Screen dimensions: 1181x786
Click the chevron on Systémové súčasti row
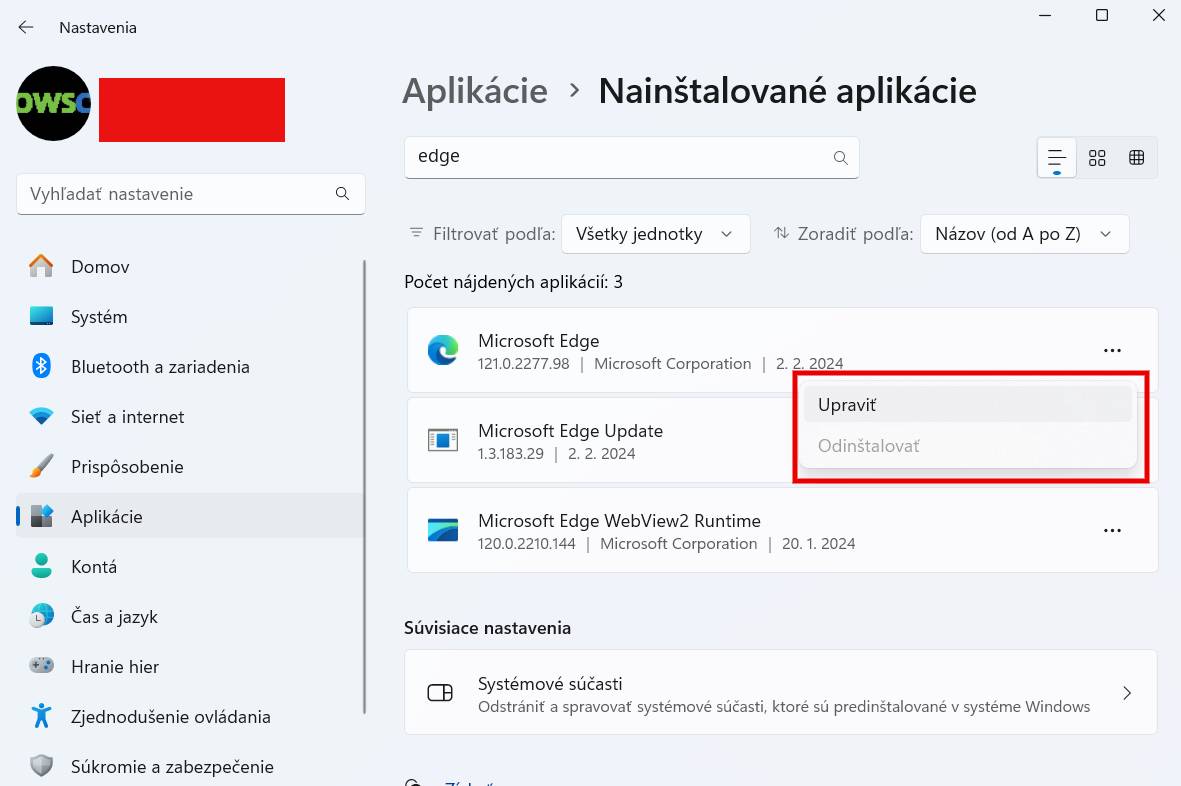click(1127, 693)
